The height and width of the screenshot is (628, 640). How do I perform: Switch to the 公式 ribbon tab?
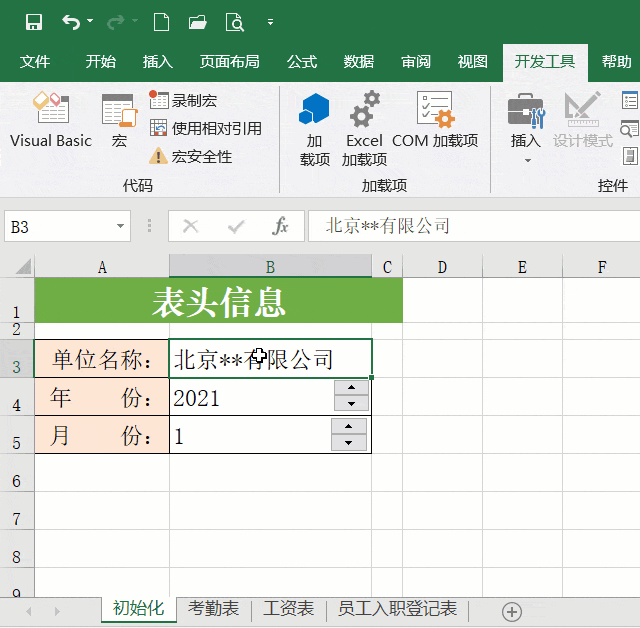click(x=301, y=62)
